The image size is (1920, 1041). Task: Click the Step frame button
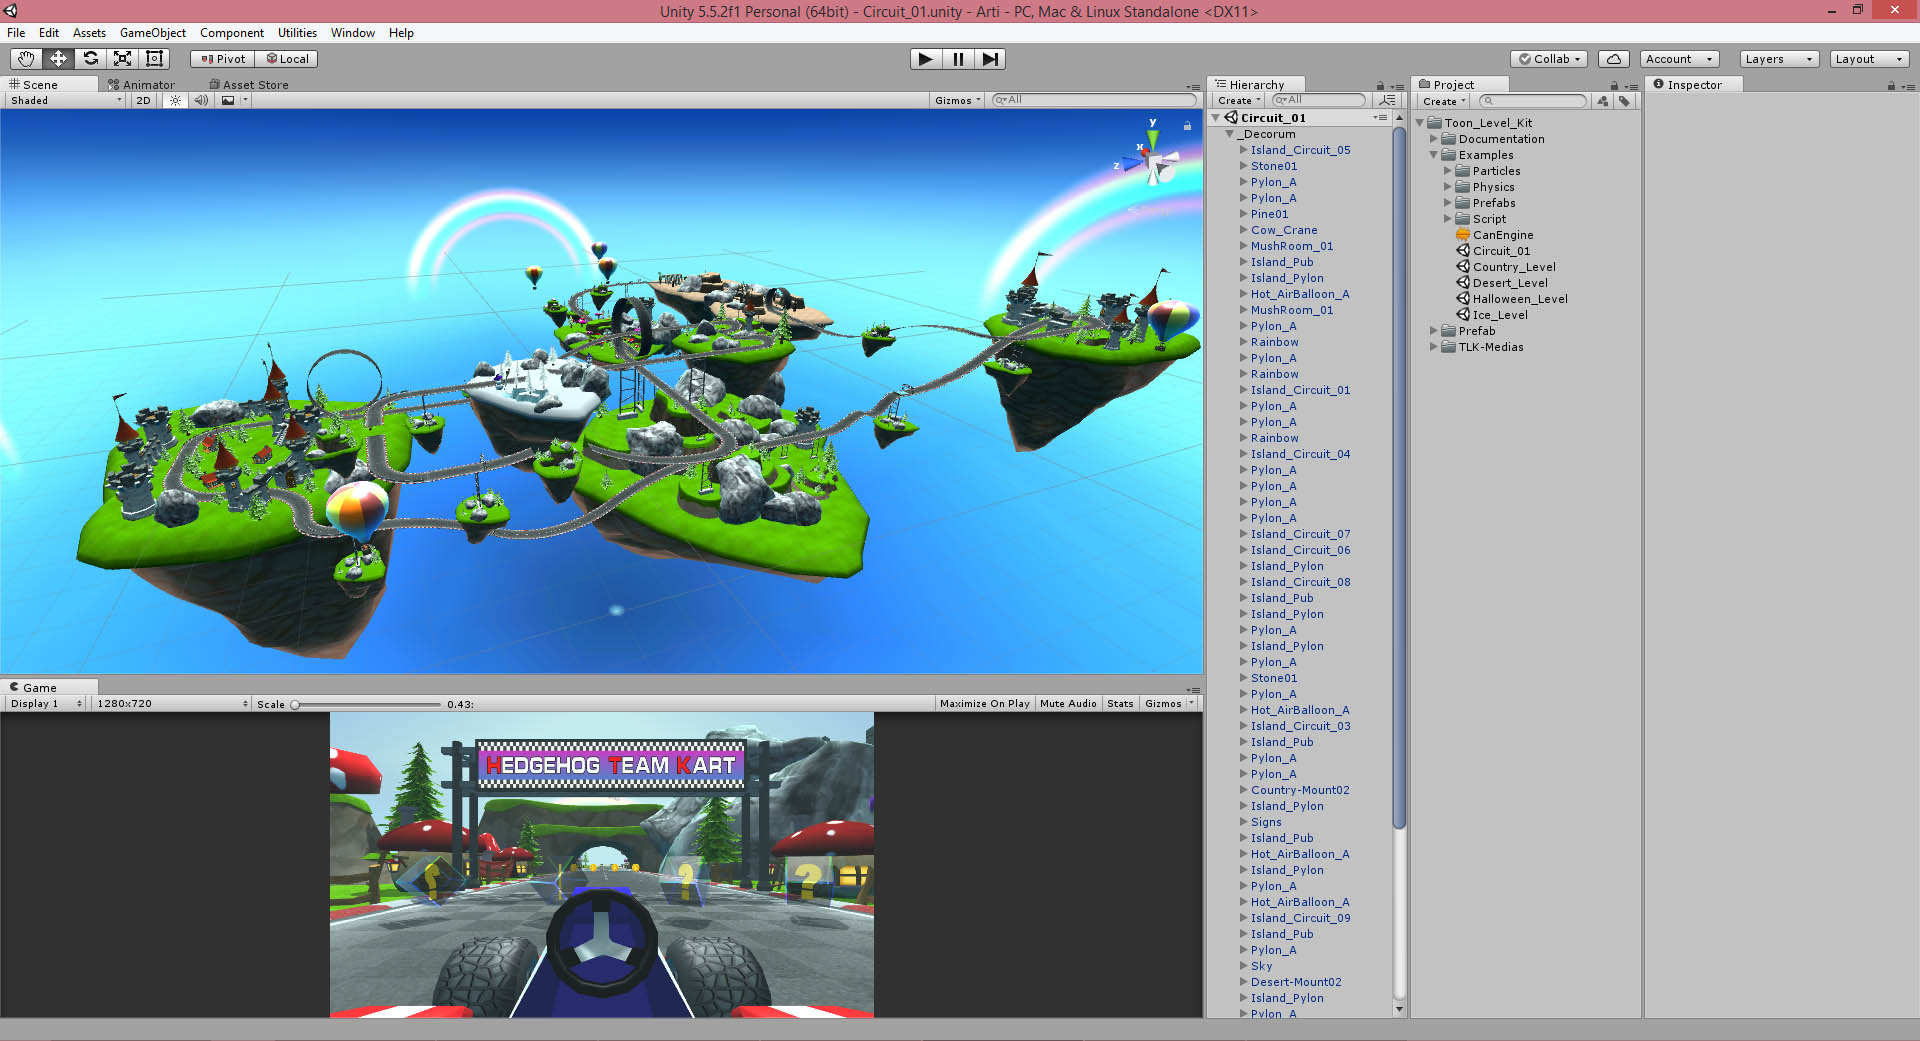tap(990, 59)
